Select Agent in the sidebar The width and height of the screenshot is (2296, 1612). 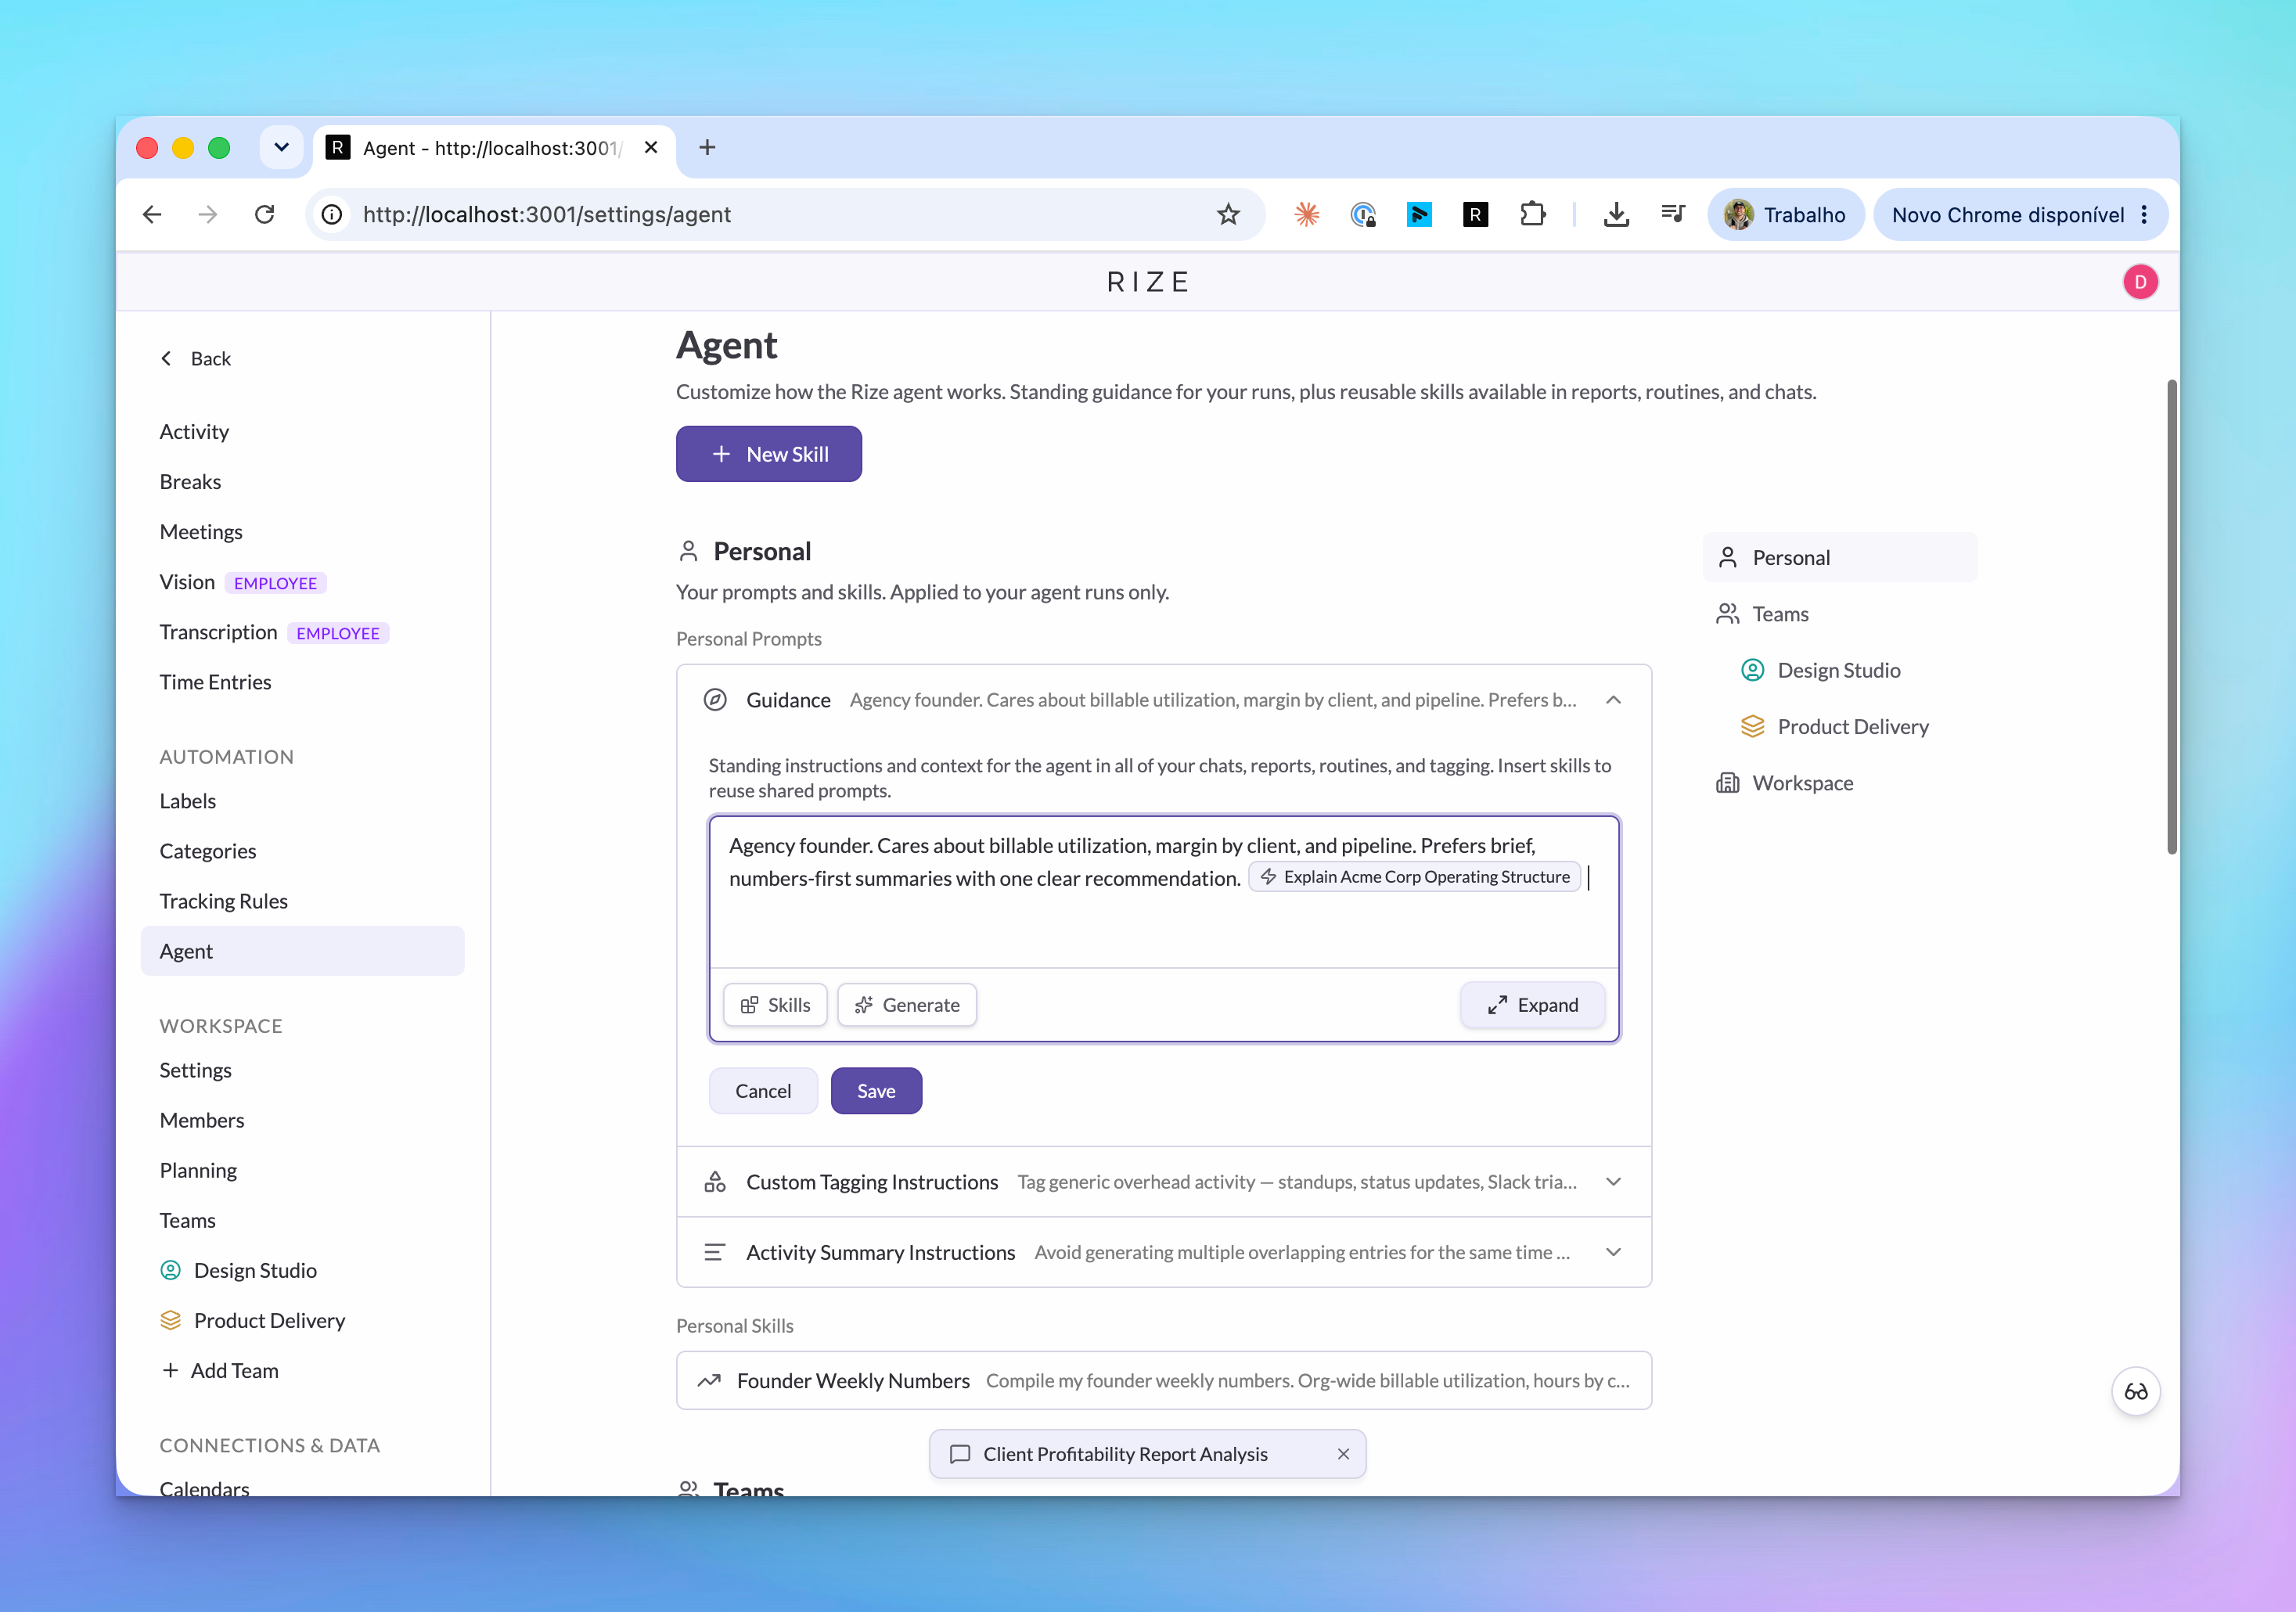pos(302,951)
